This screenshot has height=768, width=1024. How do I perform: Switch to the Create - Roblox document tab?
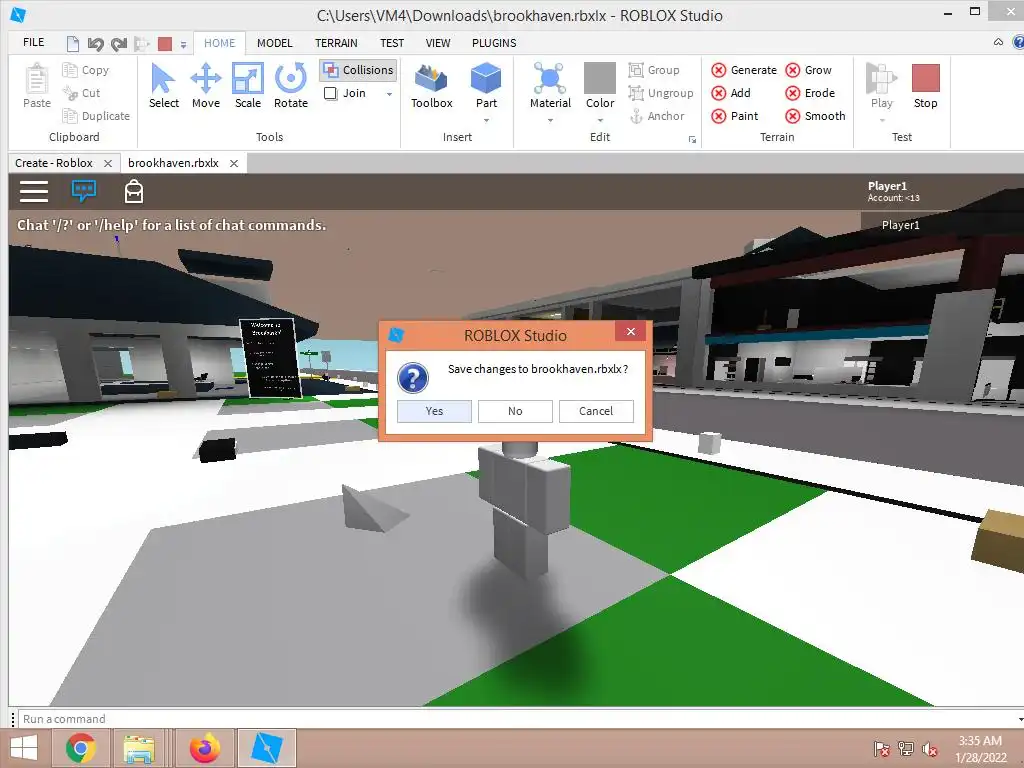click(54, 163)
